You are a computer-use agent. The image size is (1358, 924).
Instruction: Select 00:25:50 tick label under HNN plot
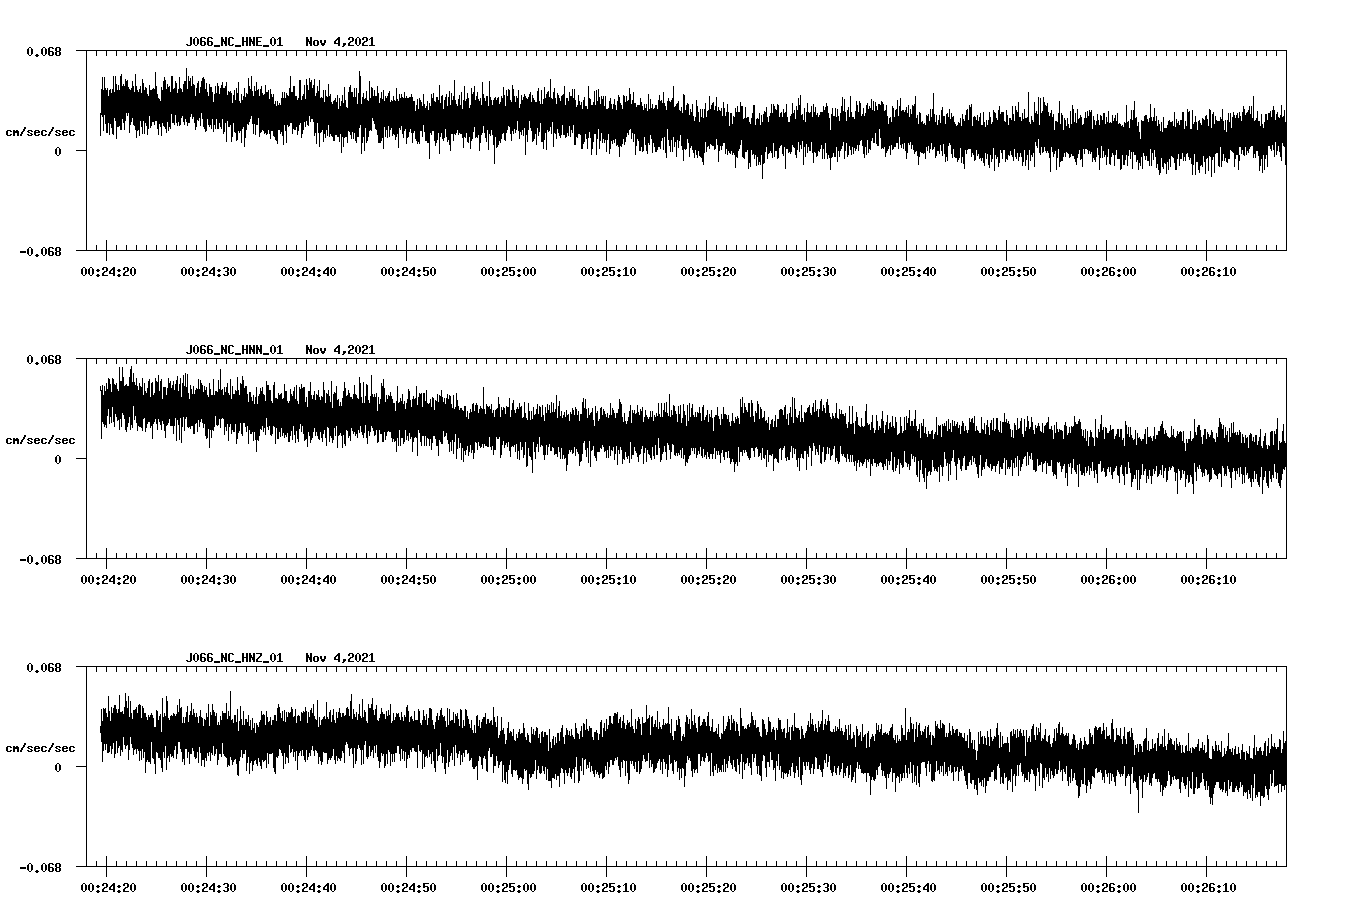1008,580
